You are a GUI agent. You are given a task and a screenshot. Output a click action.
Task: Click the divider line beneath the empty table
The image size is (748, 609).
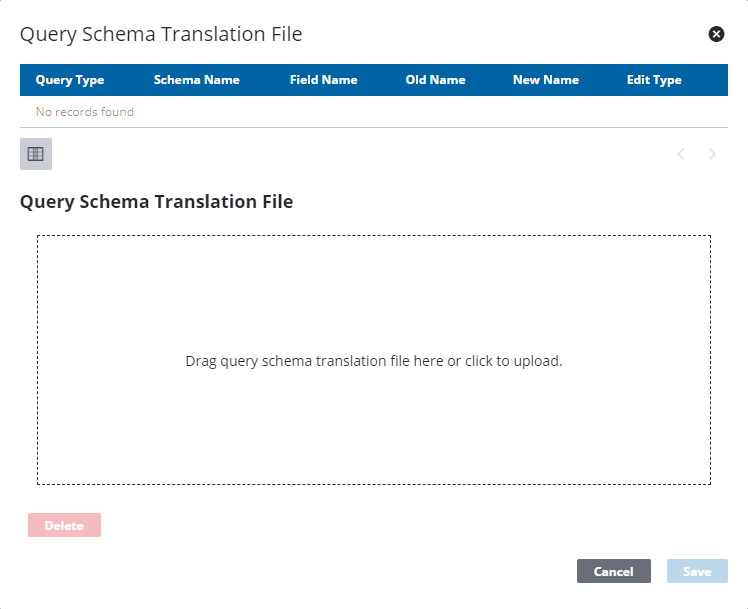(x=374, y=128)
